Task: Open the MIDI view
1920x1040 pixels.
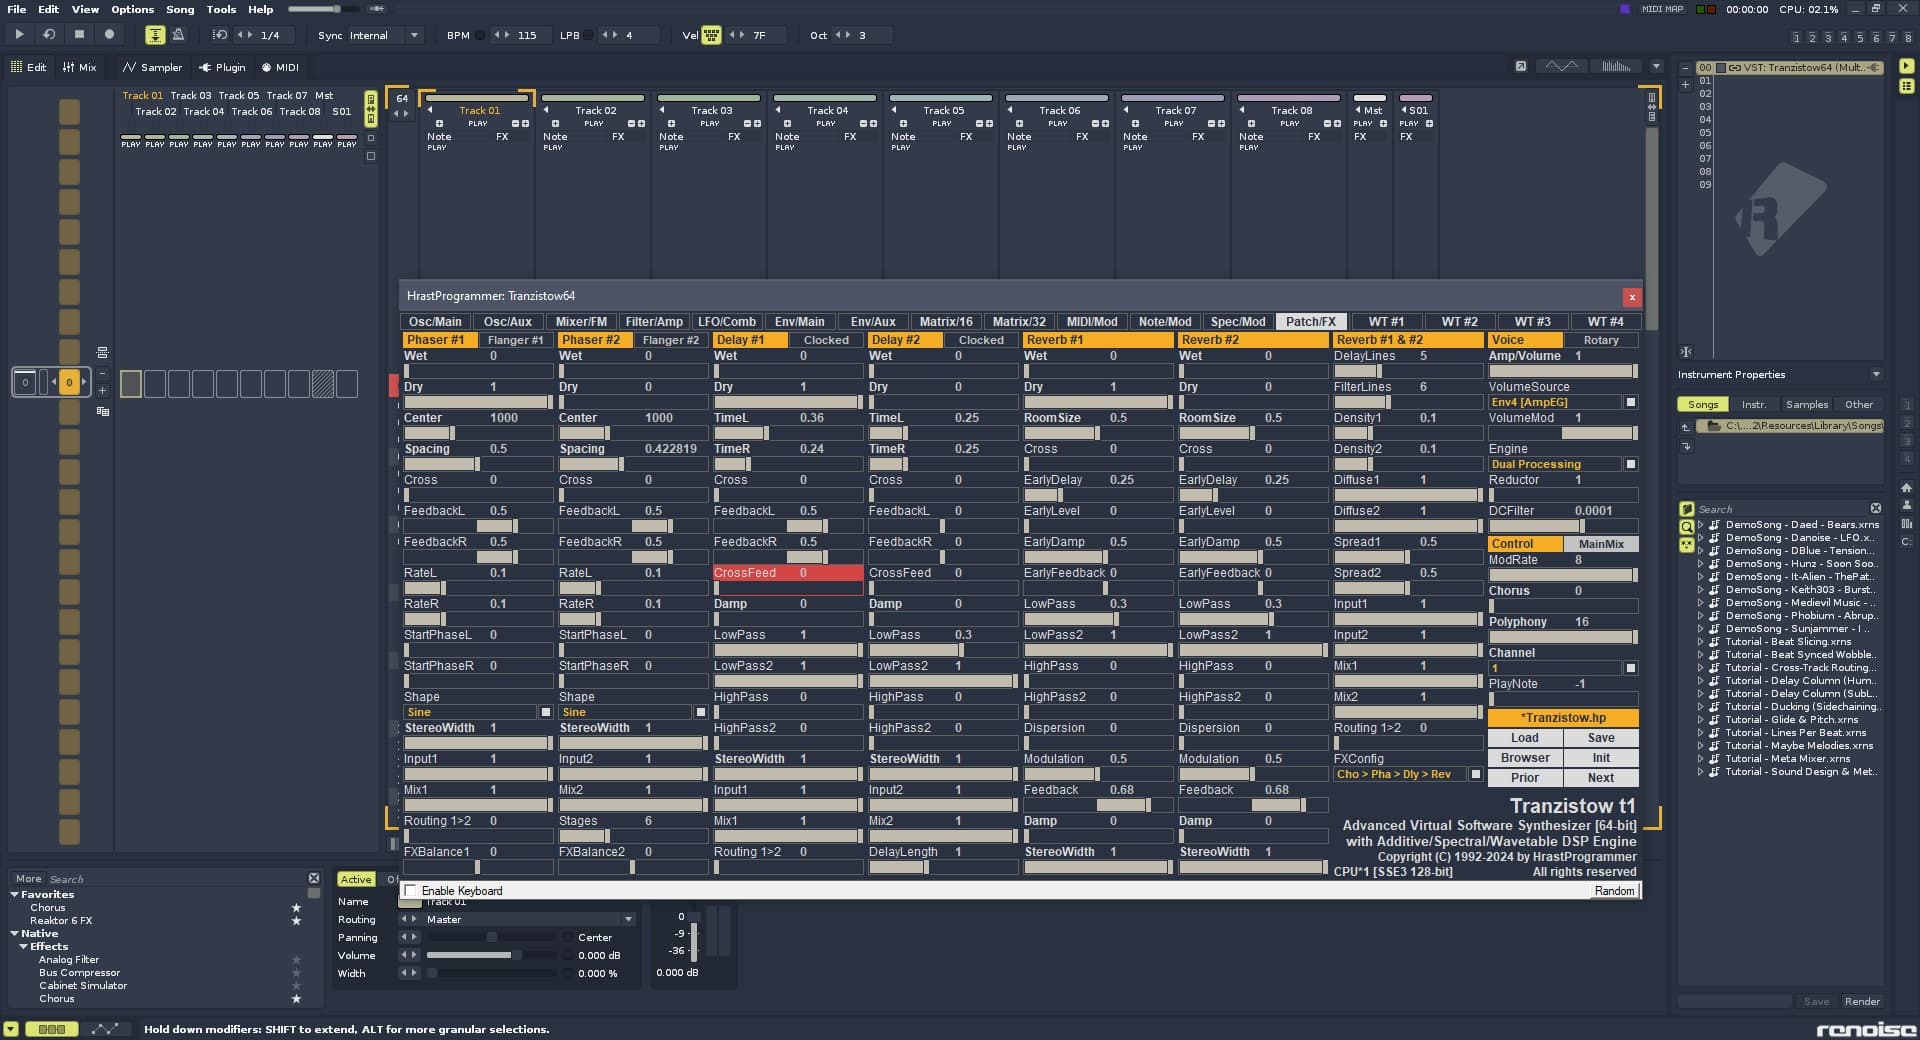Action: pos(280,67)
